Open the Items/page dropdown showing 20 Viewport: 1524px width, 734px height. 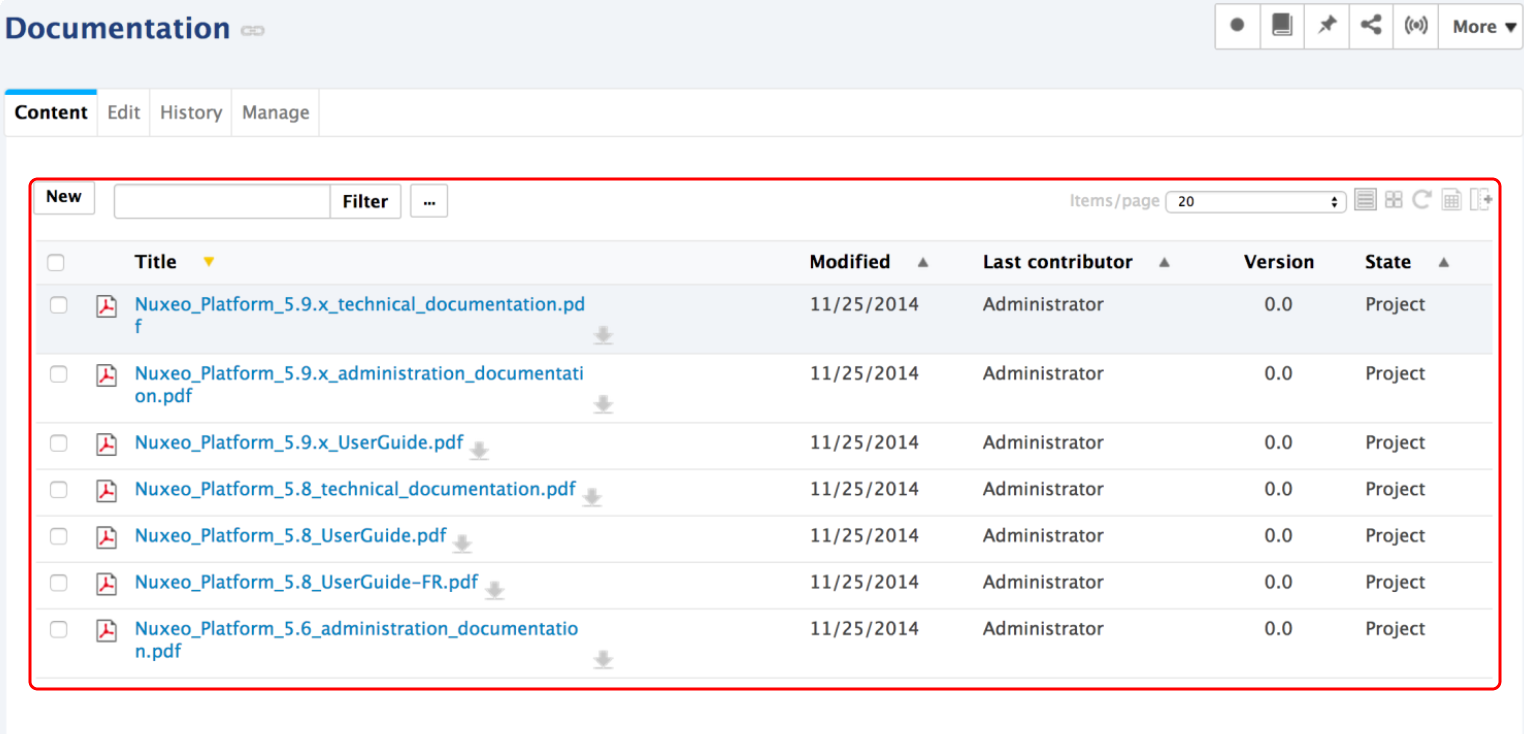[x=1256, y=201]
